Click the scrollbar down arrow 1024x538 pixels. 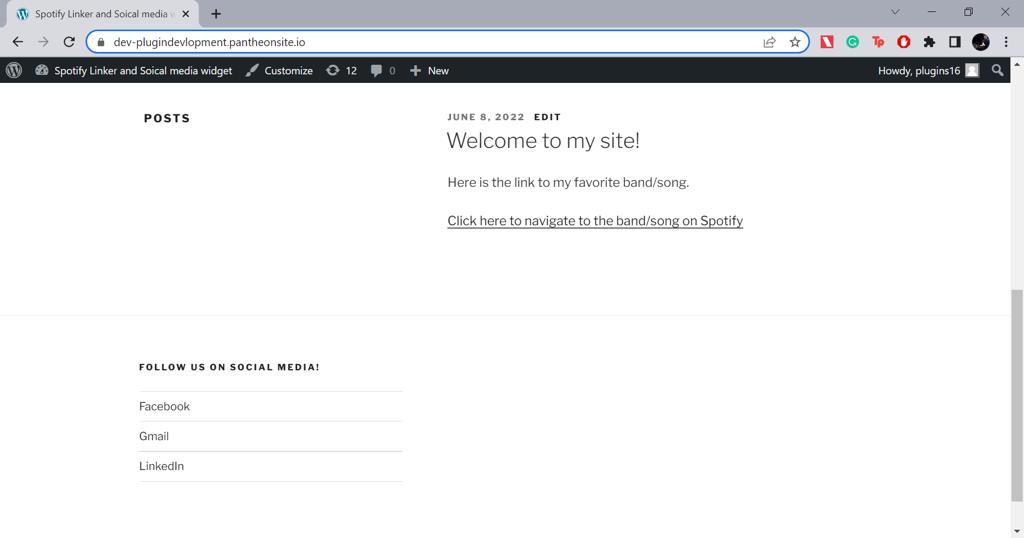tap(1017, 531)
